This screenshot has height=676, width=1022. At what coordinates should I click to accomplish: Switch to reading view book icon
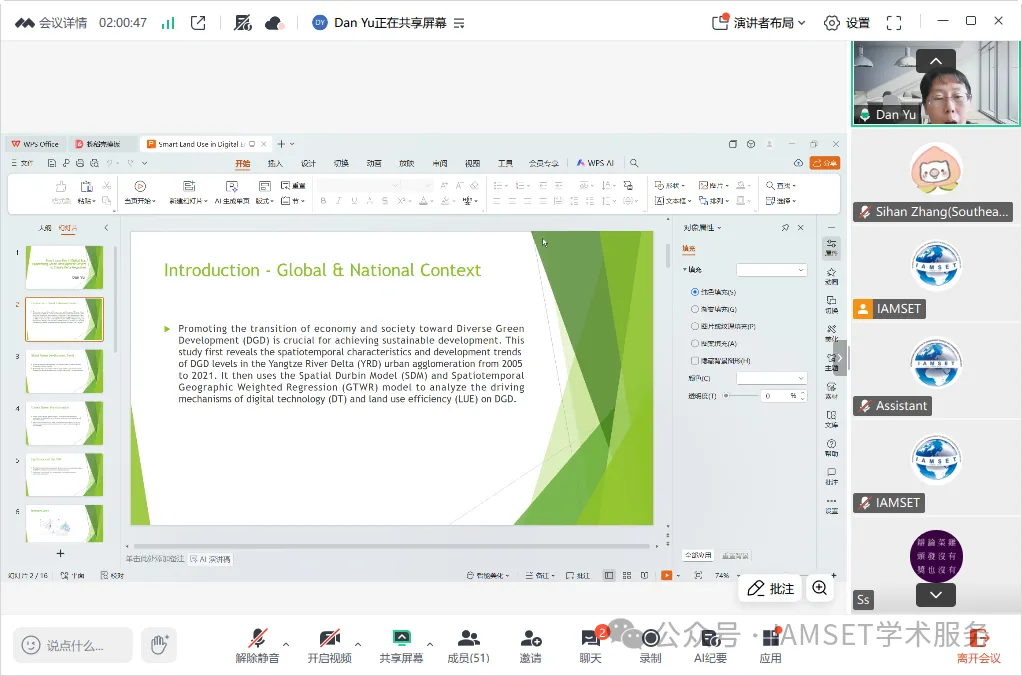pyautogui.click(x=645, y=576)
